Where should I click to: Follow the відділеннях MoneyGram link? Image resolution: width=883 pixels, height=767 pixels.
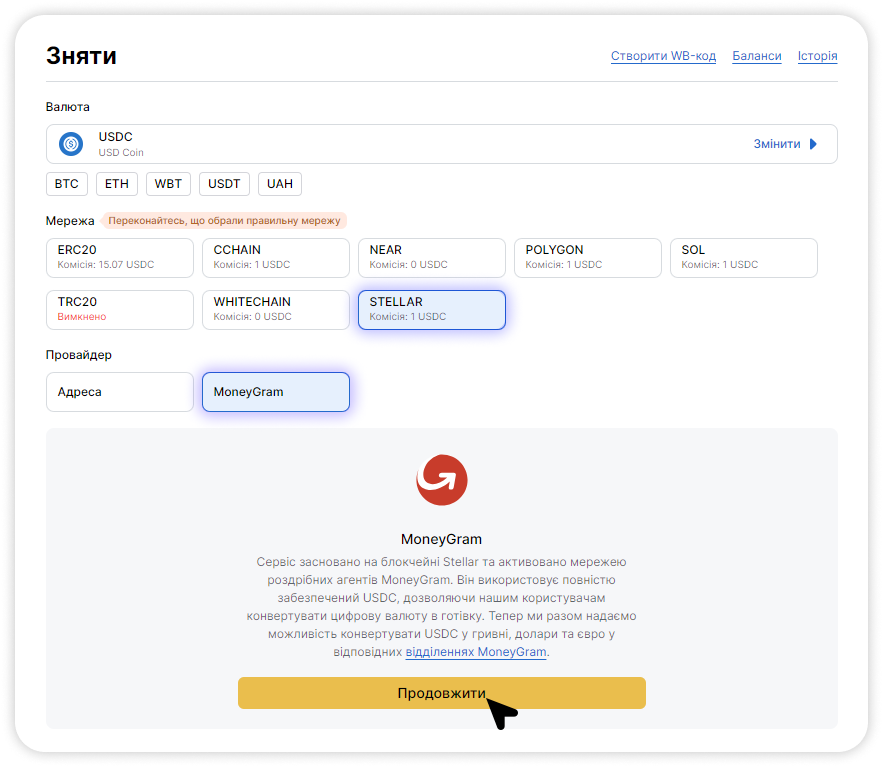click(476, 652)
